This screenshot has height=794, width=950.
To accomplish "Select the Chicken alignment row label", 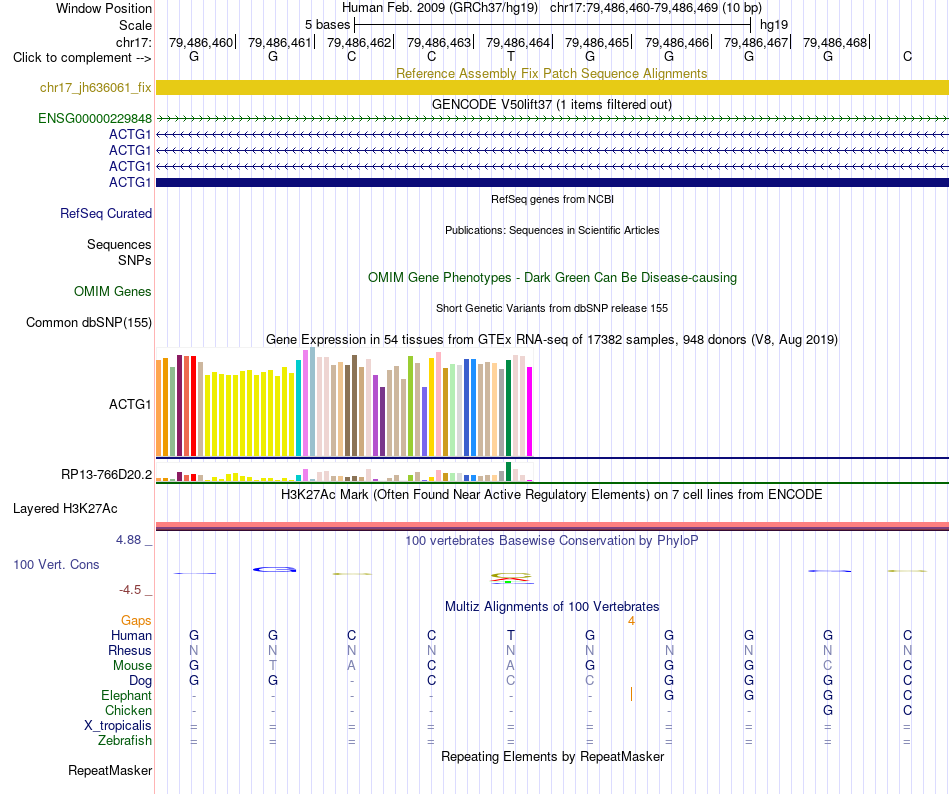I will point(128,710).
